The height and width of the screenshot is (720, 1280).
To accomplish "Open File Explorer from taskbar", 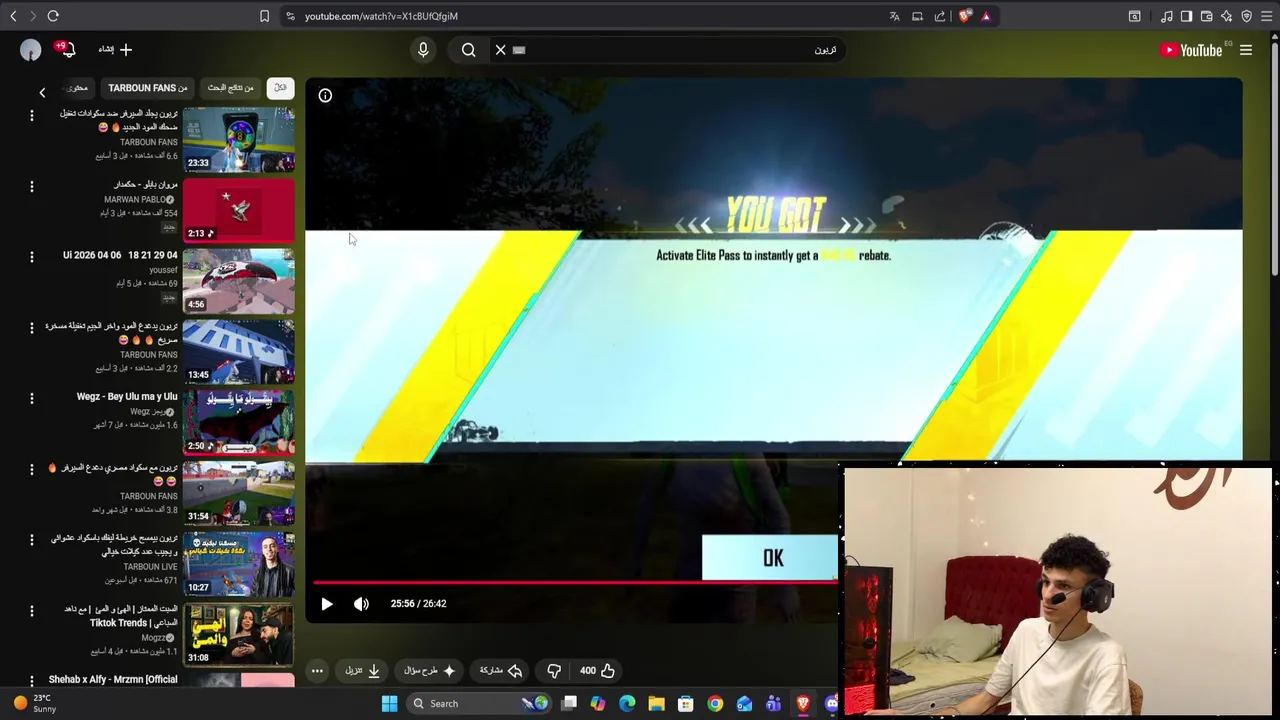I will point(656,704).
